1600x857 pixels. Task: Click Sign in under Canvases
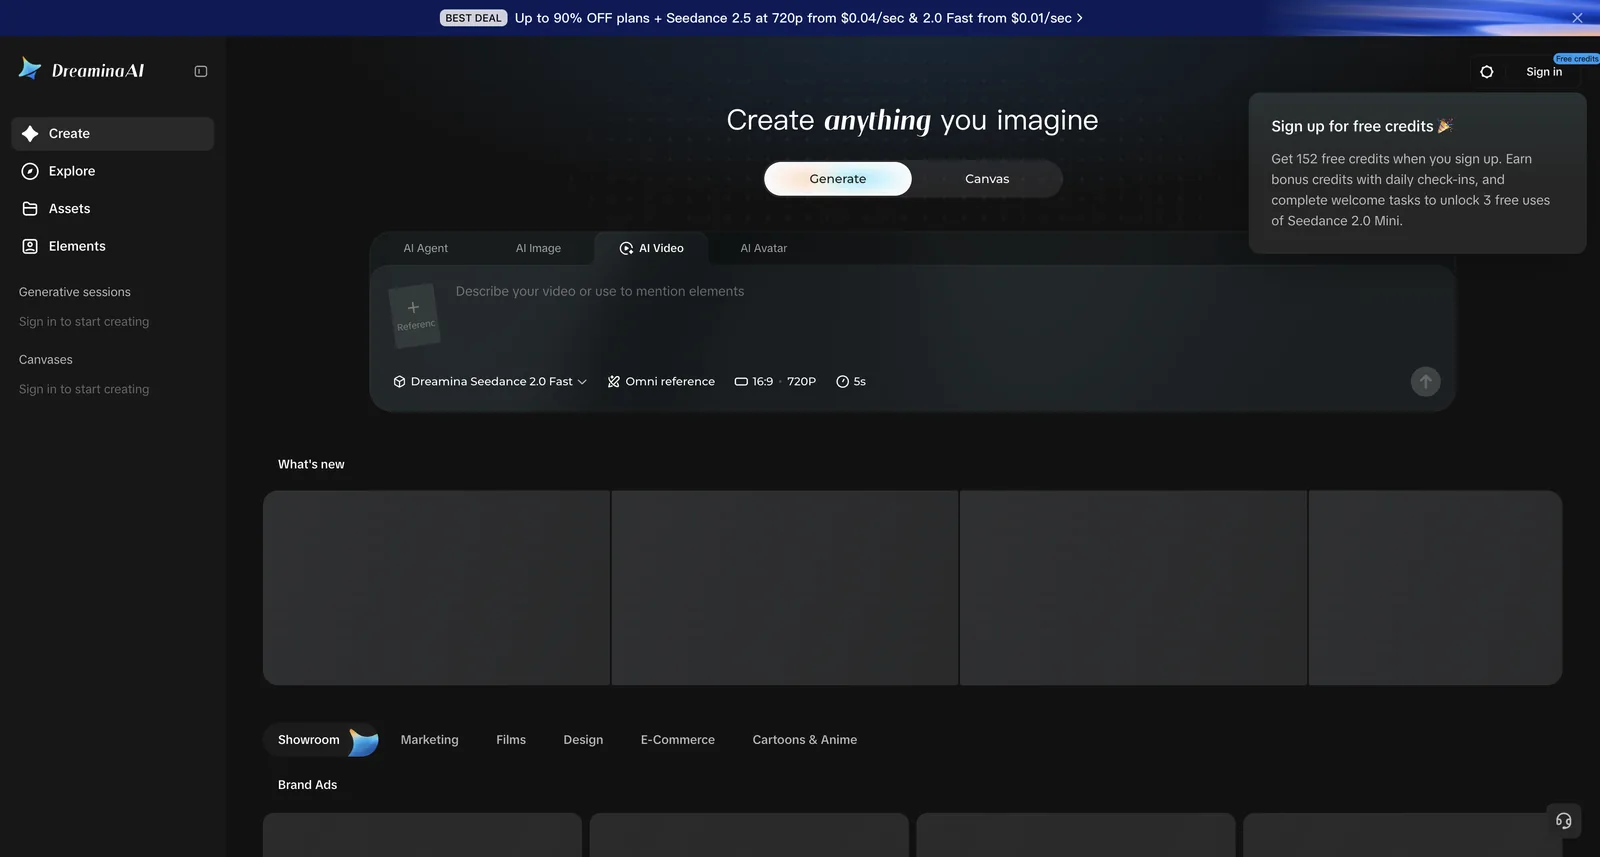(84, 390)
